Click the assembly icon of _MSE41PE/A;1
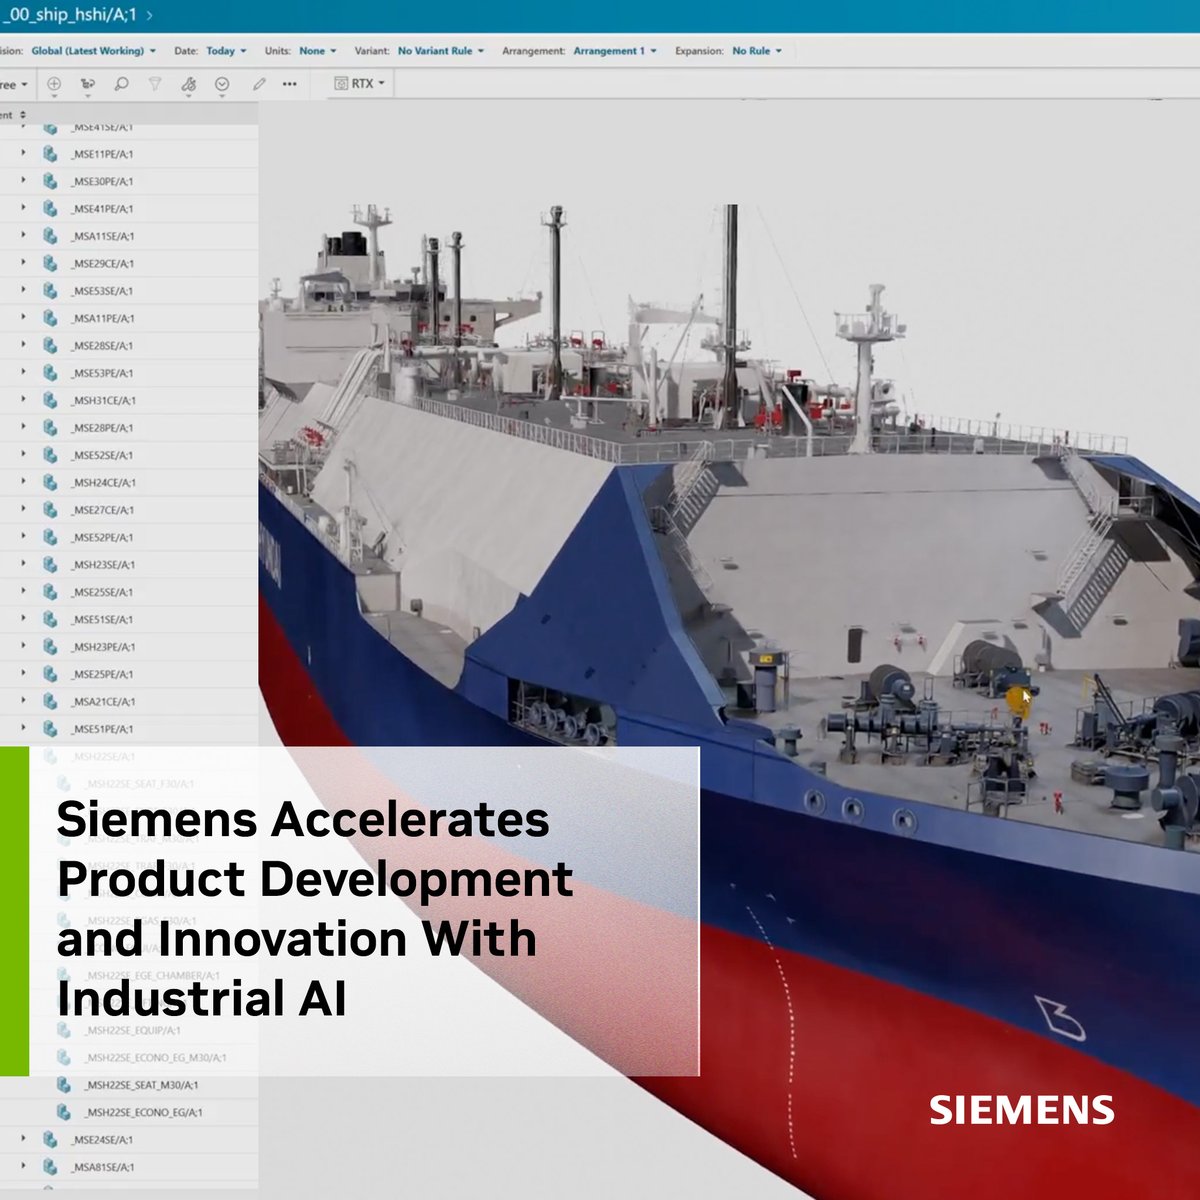1200x1200 pixels. [x=49, y=209]
